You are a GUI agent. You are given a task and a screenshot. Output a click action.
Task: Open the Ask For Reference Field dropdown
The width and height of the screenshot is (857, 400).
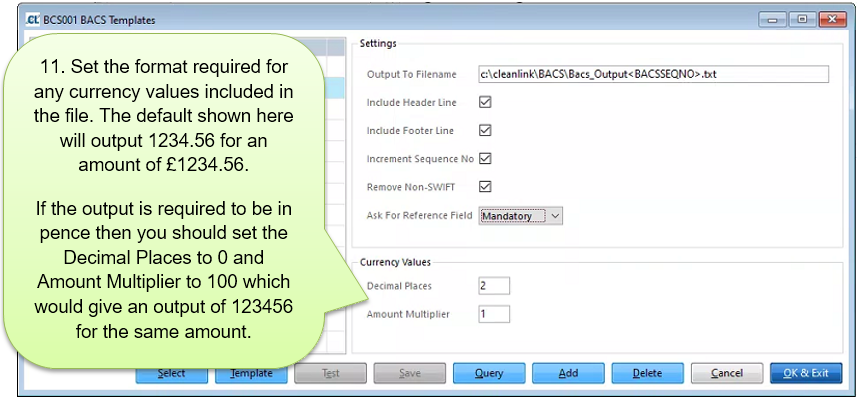[556, 215]
